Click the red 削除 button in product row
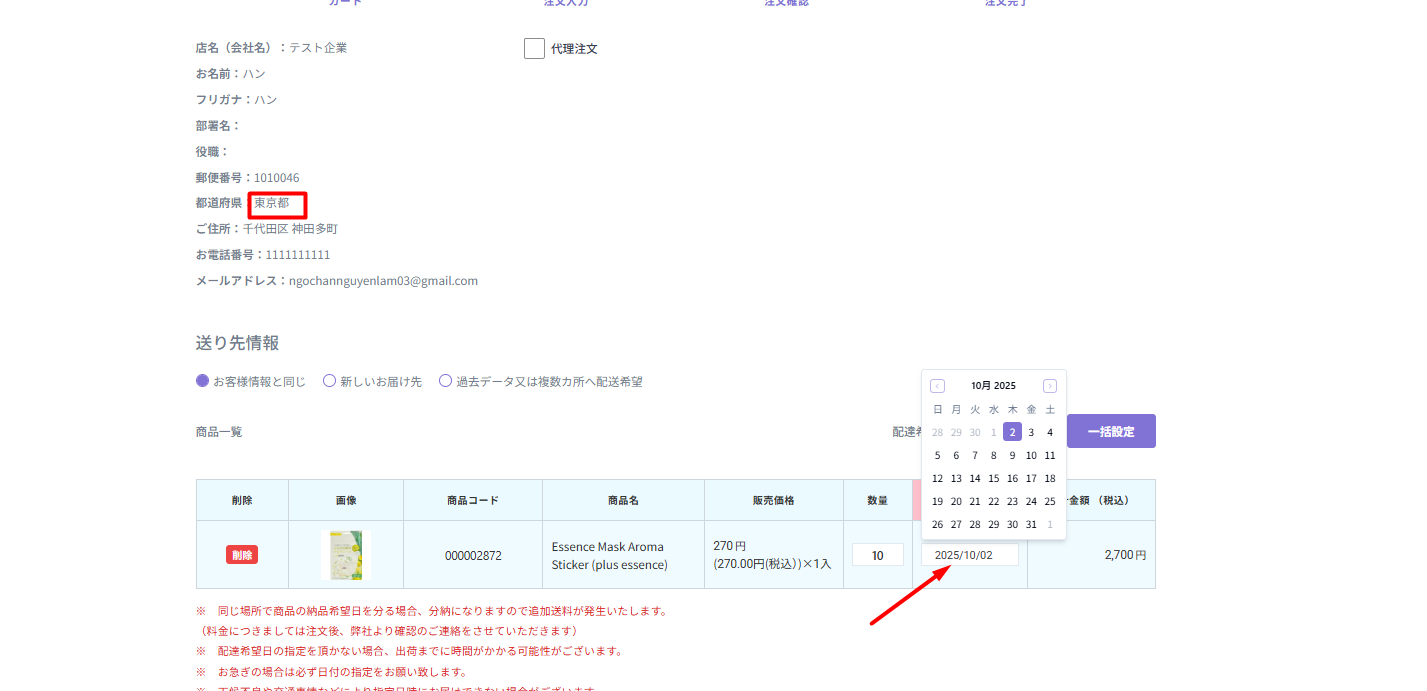Screen dimensions: 1427x691 point(242,555)
